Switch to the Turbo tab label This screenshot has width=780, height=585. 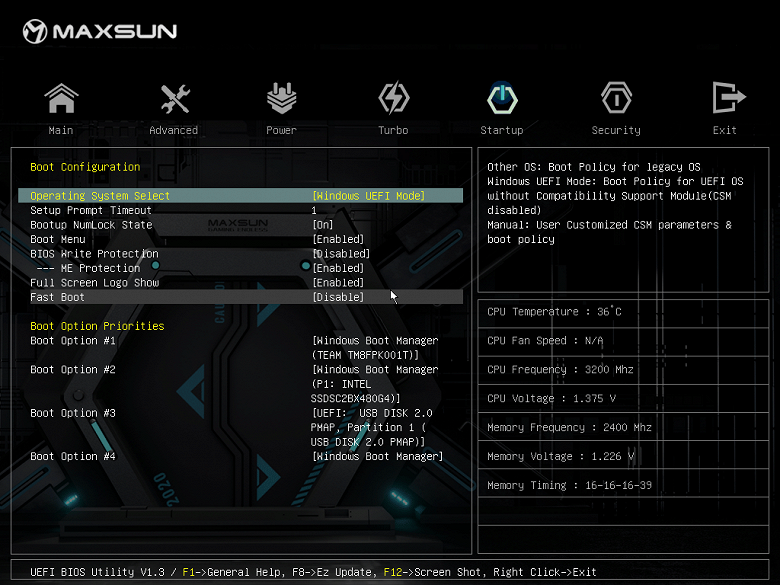(x=393, y=130)
